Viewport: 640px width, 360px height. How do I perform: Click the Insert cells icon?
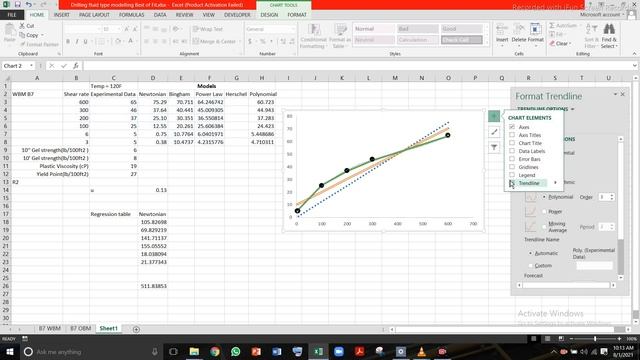(x=502, y=33)
